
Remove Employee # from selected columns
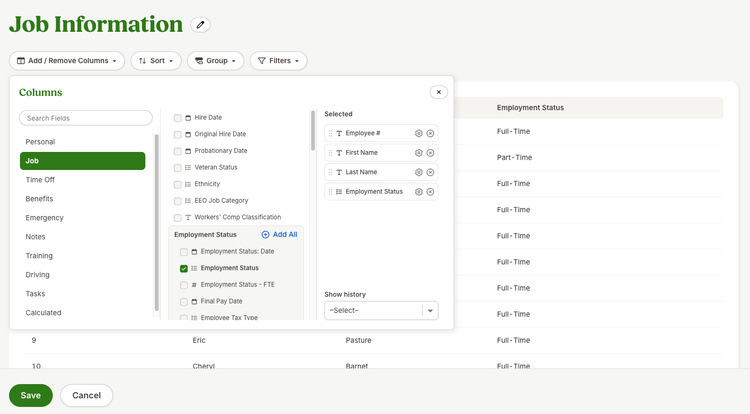click(x=430, y=133)
